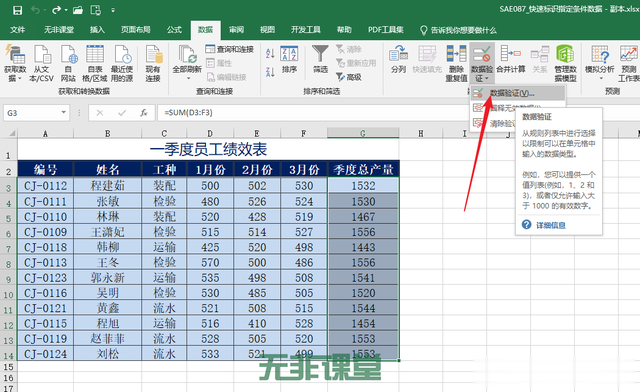
Task: Click the sort descending Z-A icon
Action: coord(270,72)
